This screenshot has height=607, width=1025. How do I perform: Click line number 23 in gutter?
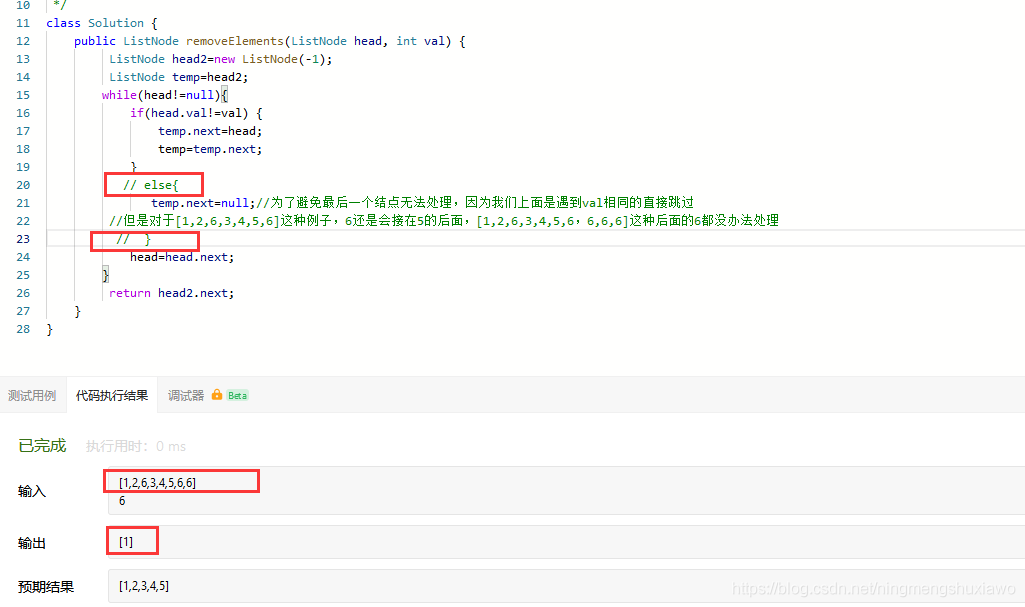[x=23, y=238]
